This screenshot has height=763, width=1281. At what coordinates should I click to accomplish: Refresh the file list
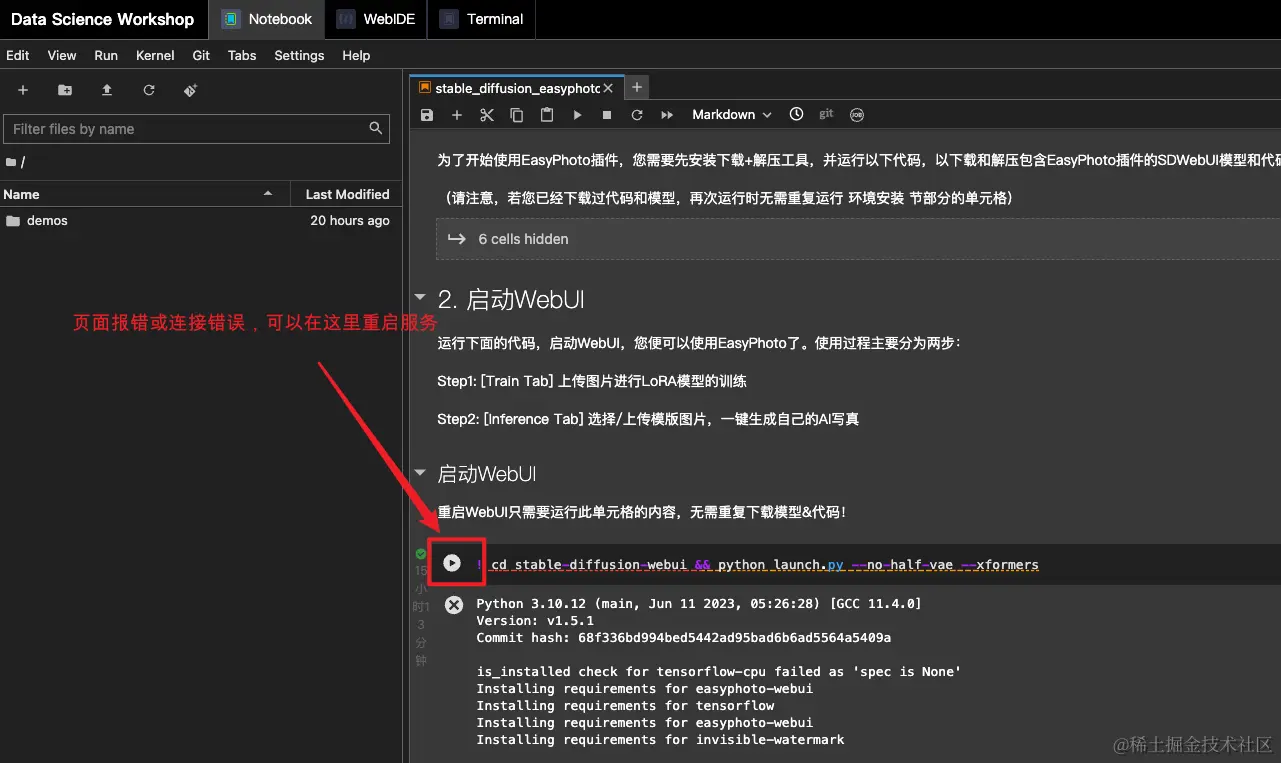(149, 90)
